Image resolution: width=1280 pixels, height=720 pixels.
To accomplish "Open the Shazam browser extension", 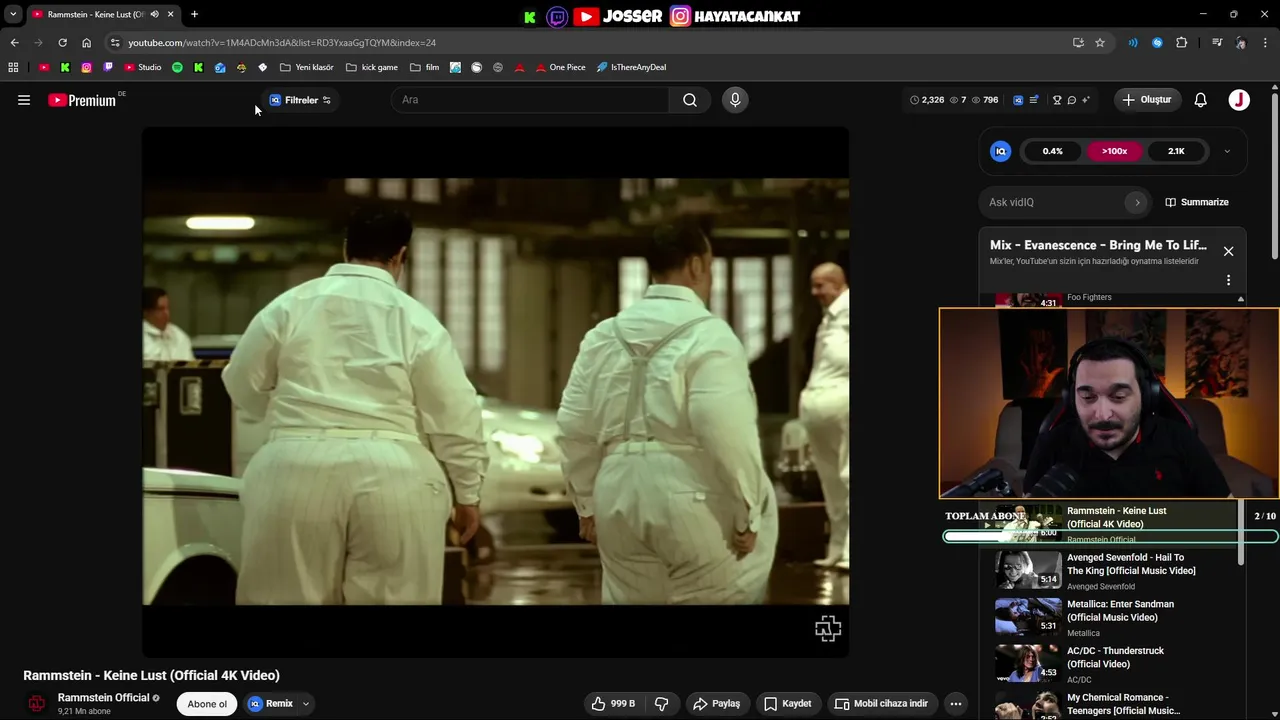I will (1157, 43).
